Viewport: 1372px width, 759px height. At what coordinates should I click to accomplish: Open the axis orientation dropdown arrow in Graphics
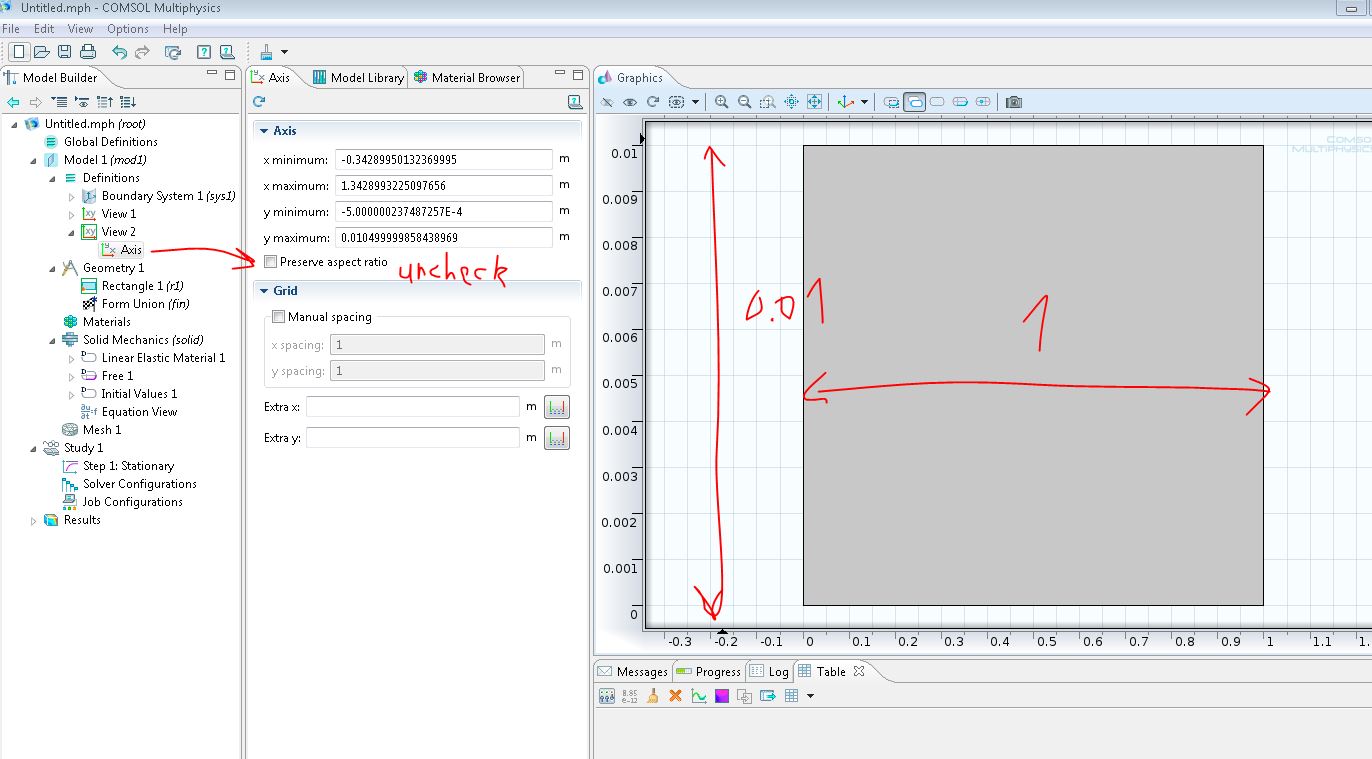coord(864,102)
